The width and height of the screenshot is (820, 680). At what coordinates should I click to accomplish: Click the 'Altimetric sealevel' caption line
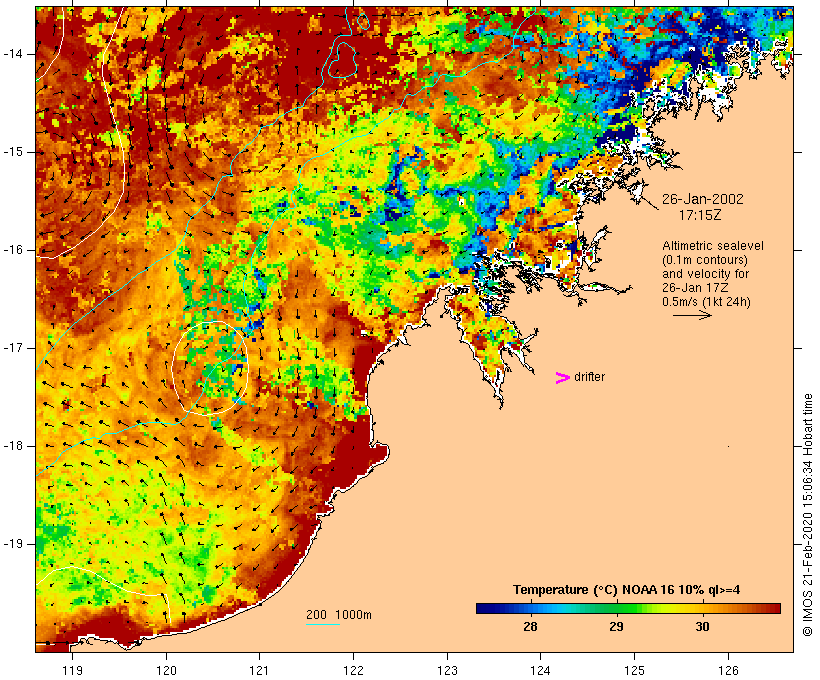tap(713, 246)
